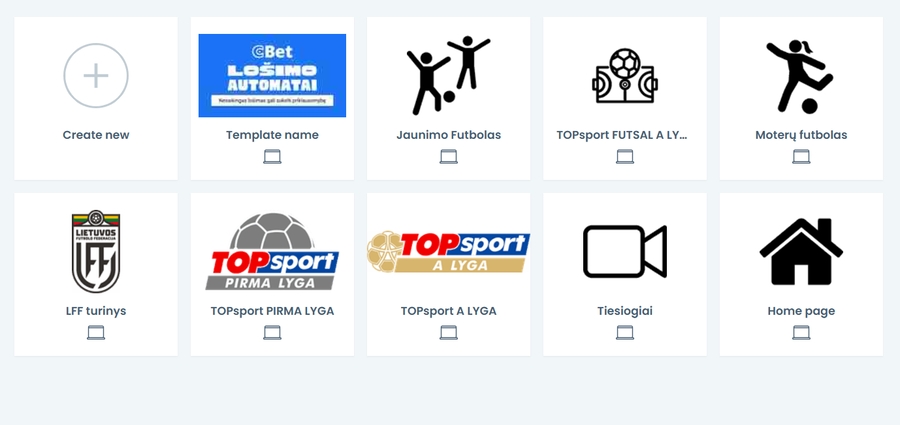Click the laptop icon under TOPsport A LYGA
Screen dimensions: 900x425
(x=448, y=333)
